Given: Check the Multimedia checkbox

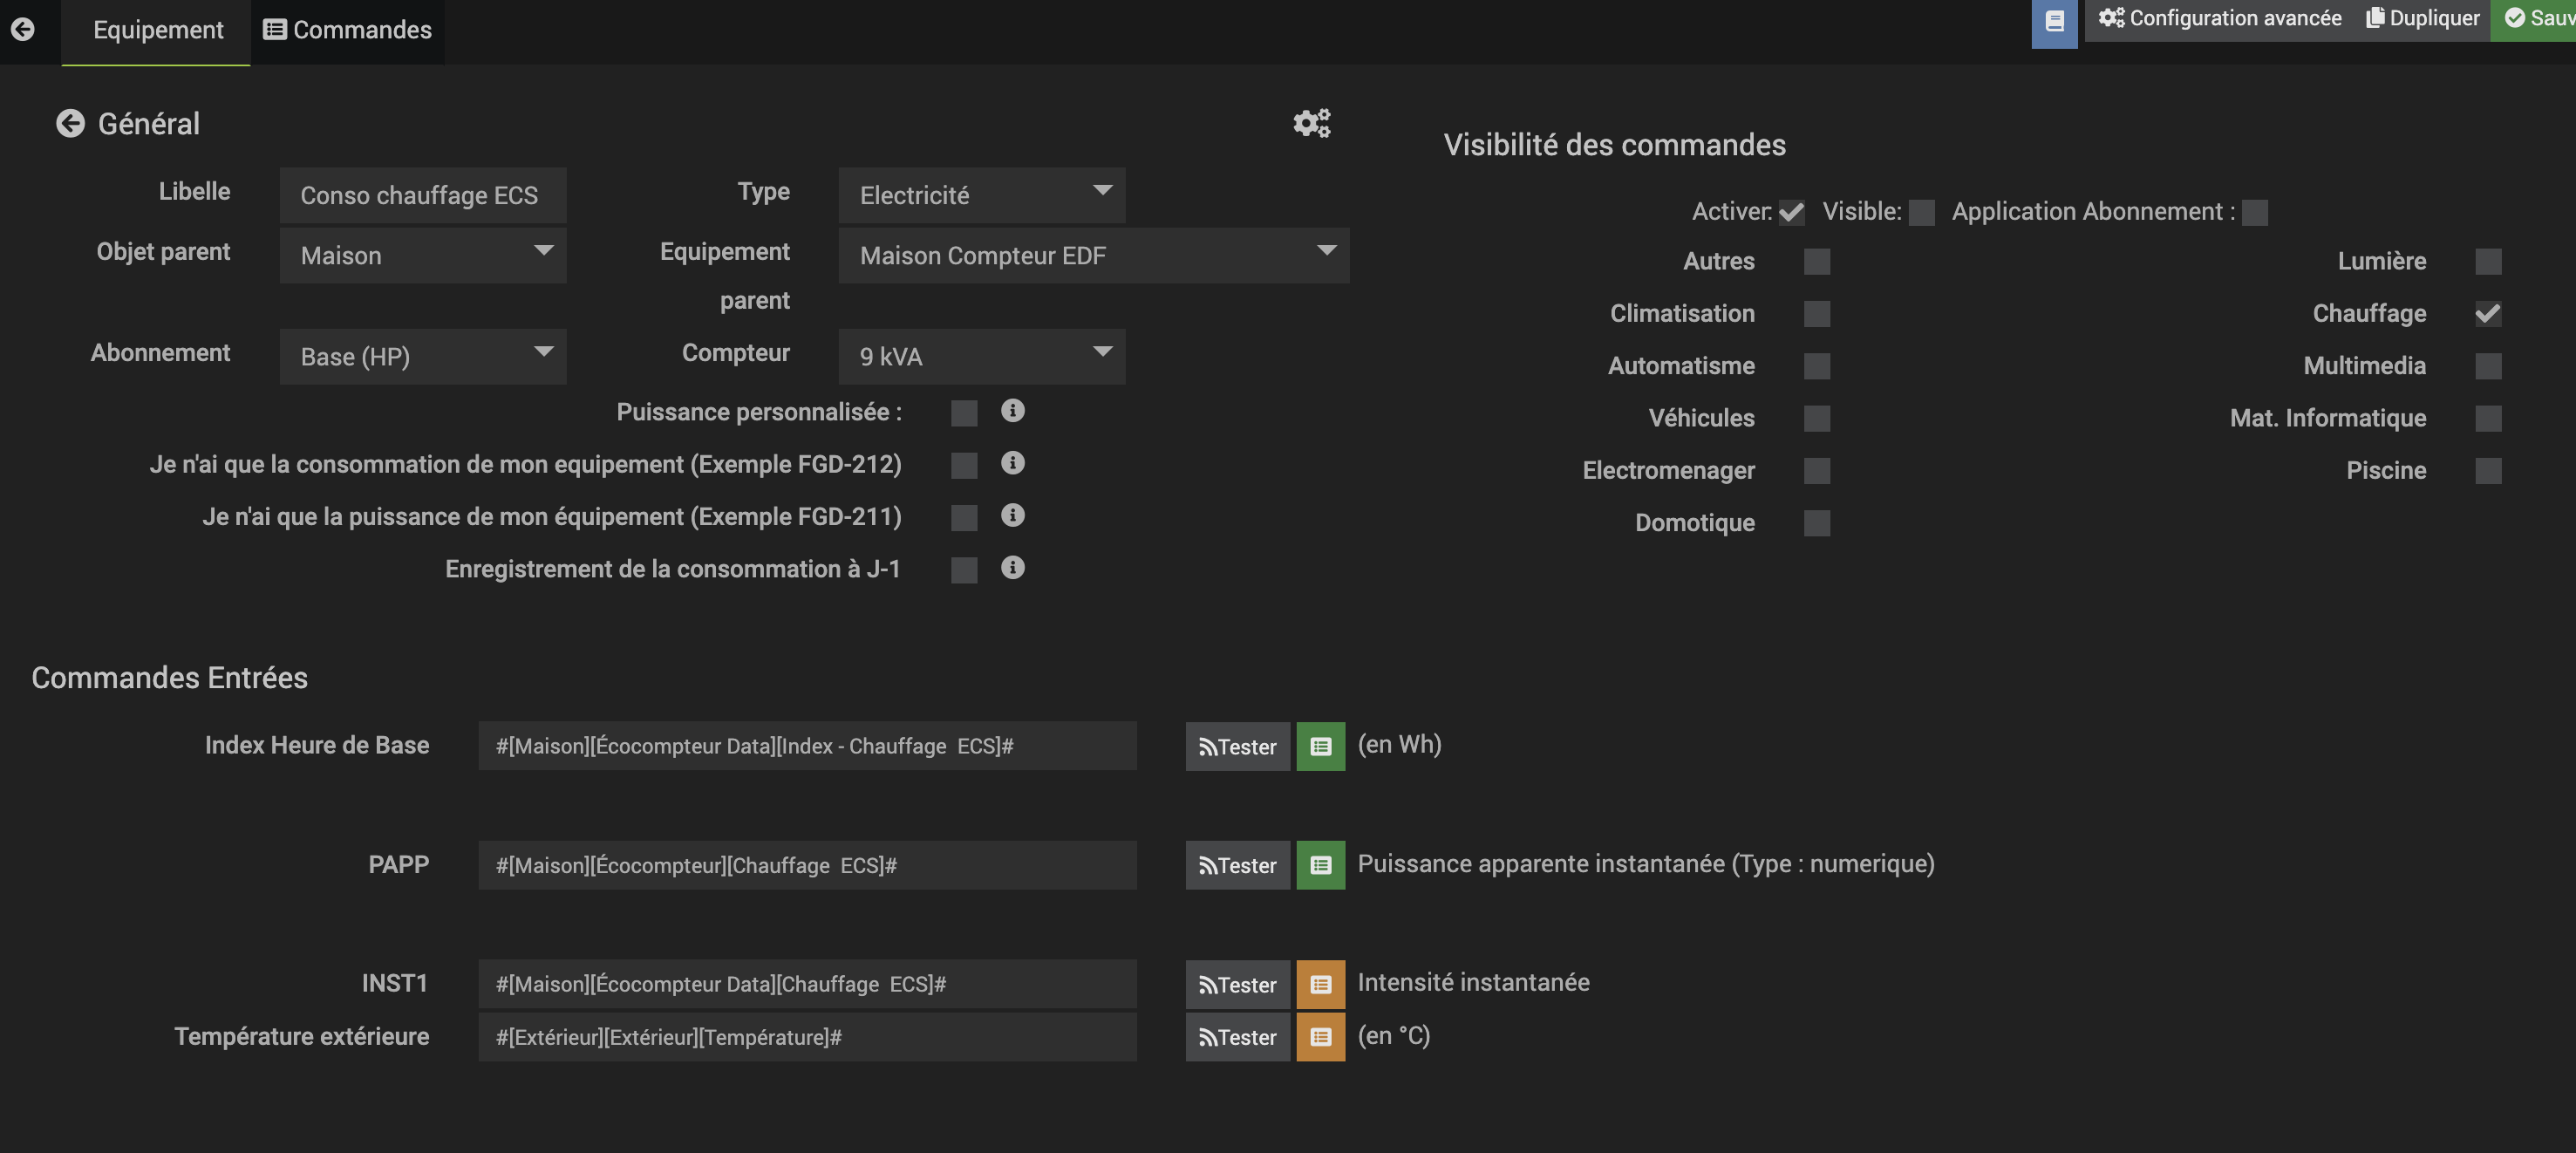Looking at the screenshot, I should [2488, 366].
